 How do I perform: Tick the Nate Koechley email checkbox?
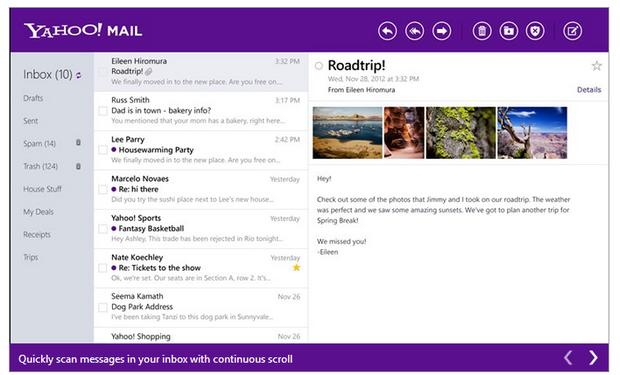coord(102,268)
